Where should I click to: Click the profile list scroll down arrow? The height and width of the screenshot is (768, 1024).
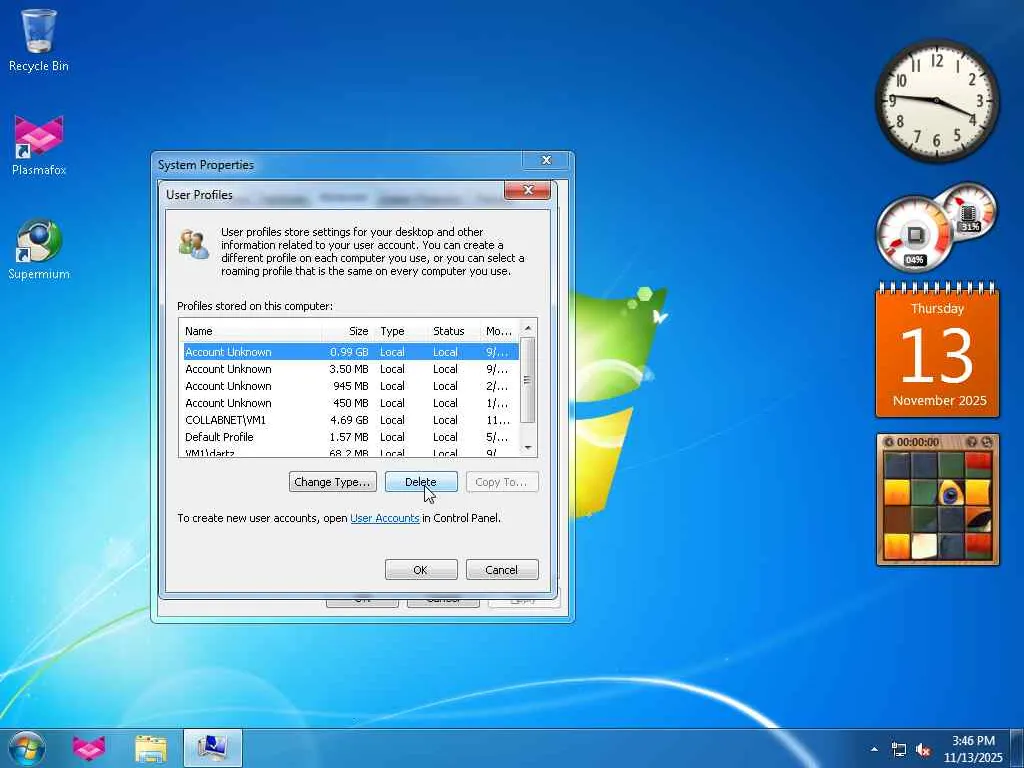click(528, 448)
